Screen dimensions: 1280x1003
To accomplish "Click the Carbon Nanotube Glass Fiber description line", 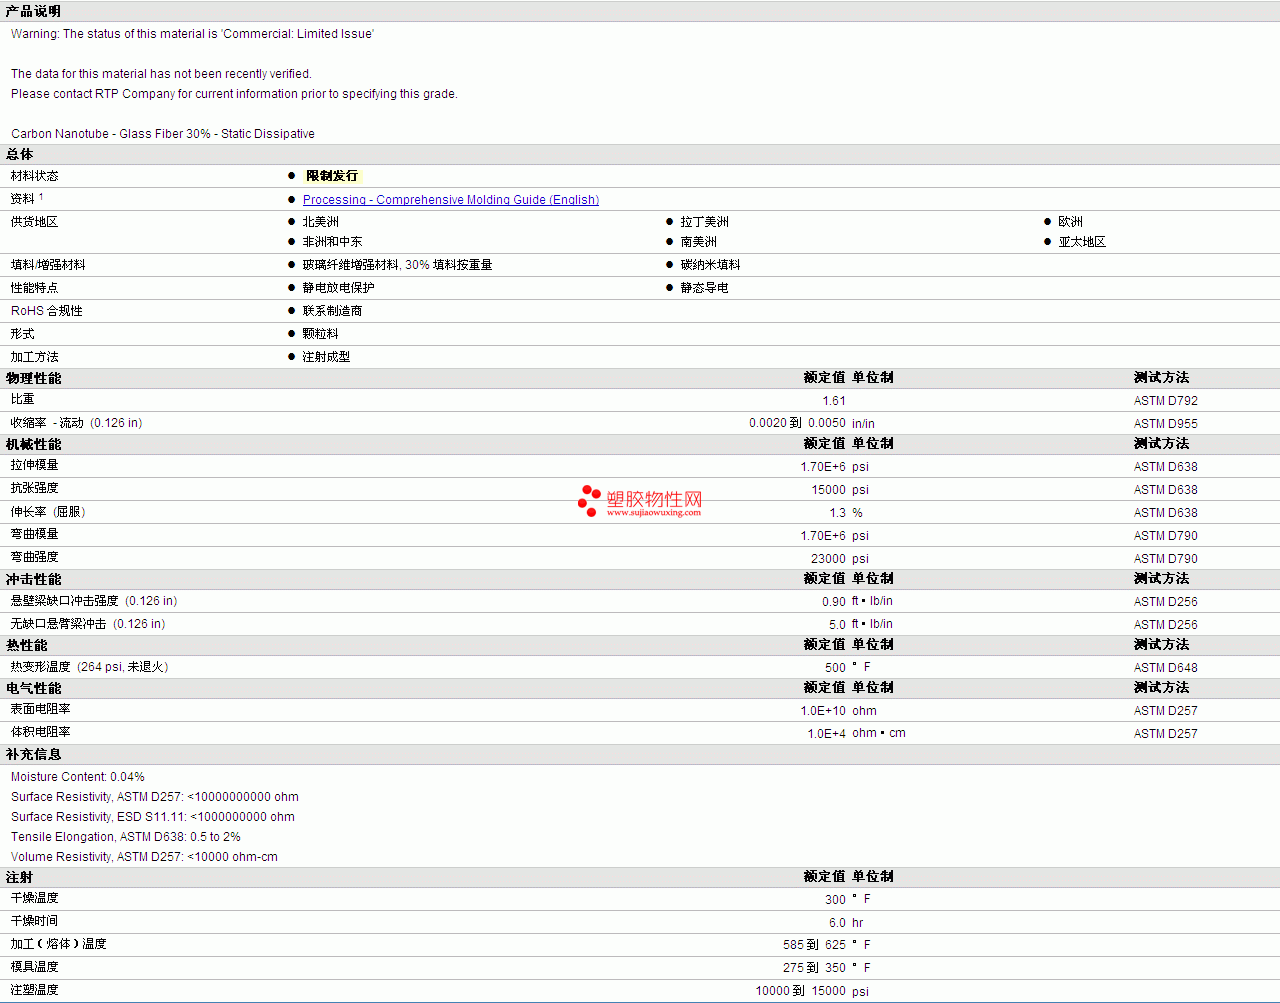I will click(x=163, y=134).
